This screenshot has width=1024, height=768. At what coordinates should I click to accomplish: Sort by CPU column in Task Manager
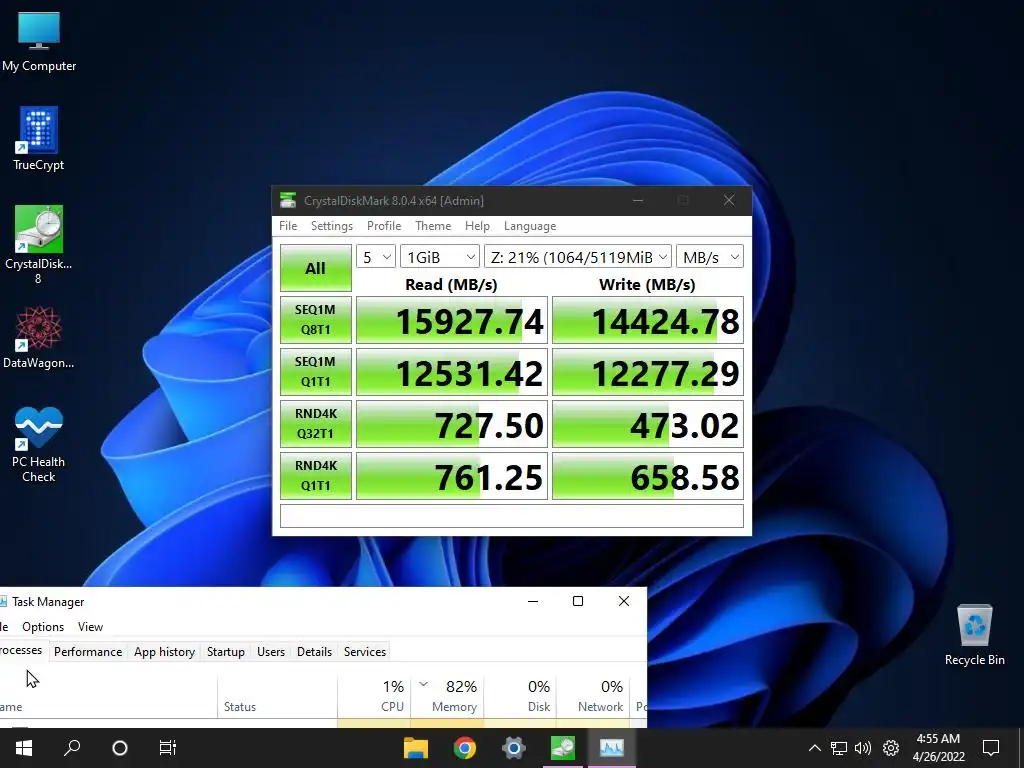pyautogui.click(x=374, y=696)
